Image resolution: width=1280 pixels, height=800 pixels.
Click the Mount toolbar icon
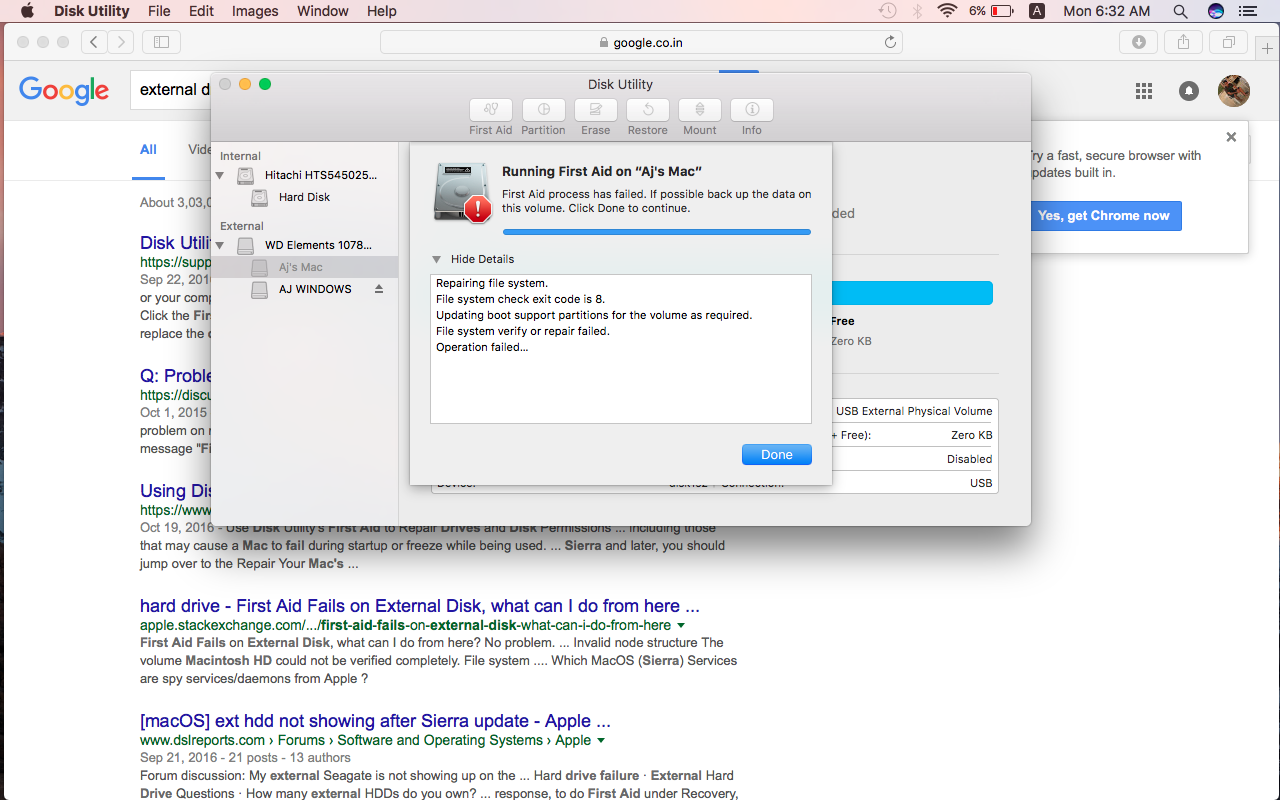click(x=700, y=110)
